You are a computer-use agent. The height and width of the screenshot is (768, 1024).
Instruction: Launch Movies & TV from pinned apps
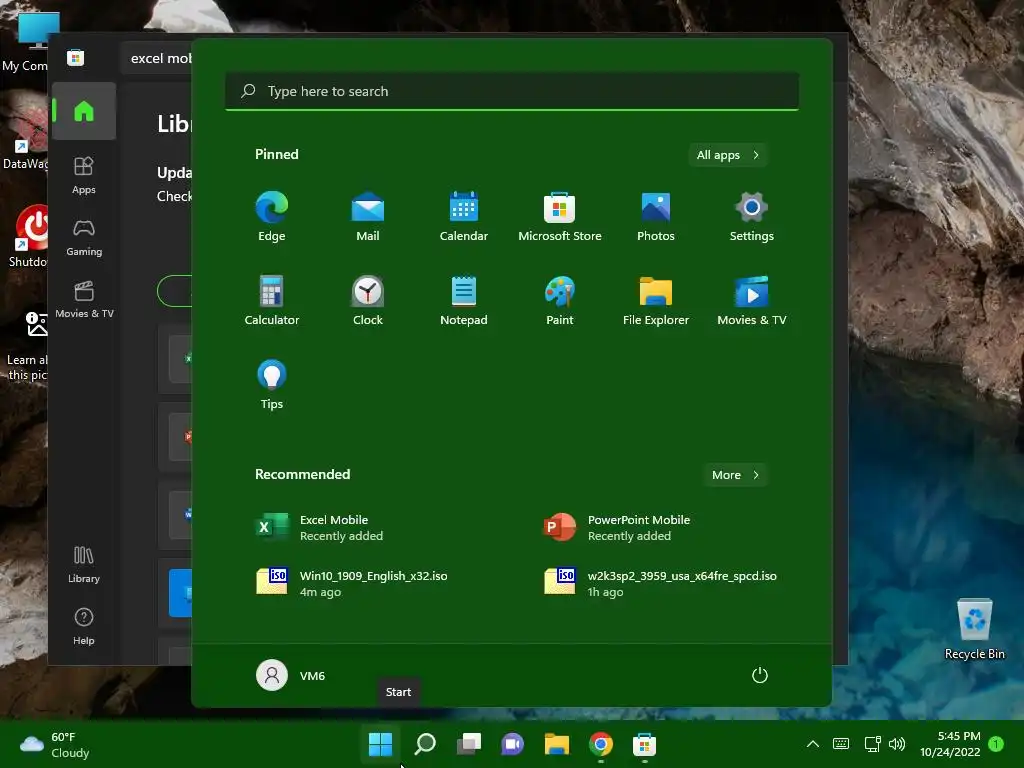pos(752,300)
